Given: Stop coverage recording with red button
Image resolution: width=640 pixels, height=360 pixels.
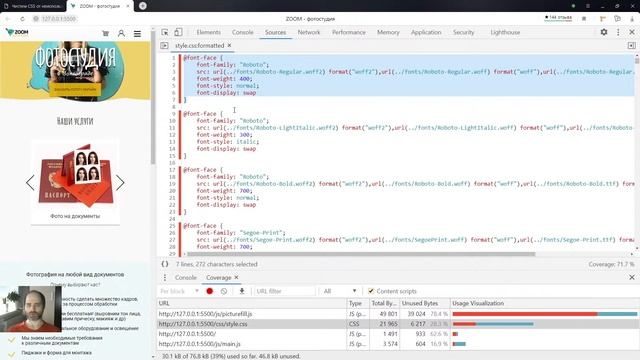Looking at the screenshot, I should pyautogui.click(x=210, y=291).
